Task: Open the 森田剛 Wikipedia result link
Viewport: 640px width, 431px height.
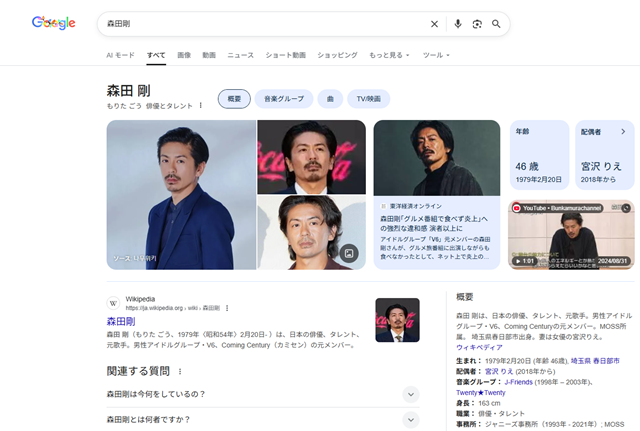Action: (x=121, y=321)
